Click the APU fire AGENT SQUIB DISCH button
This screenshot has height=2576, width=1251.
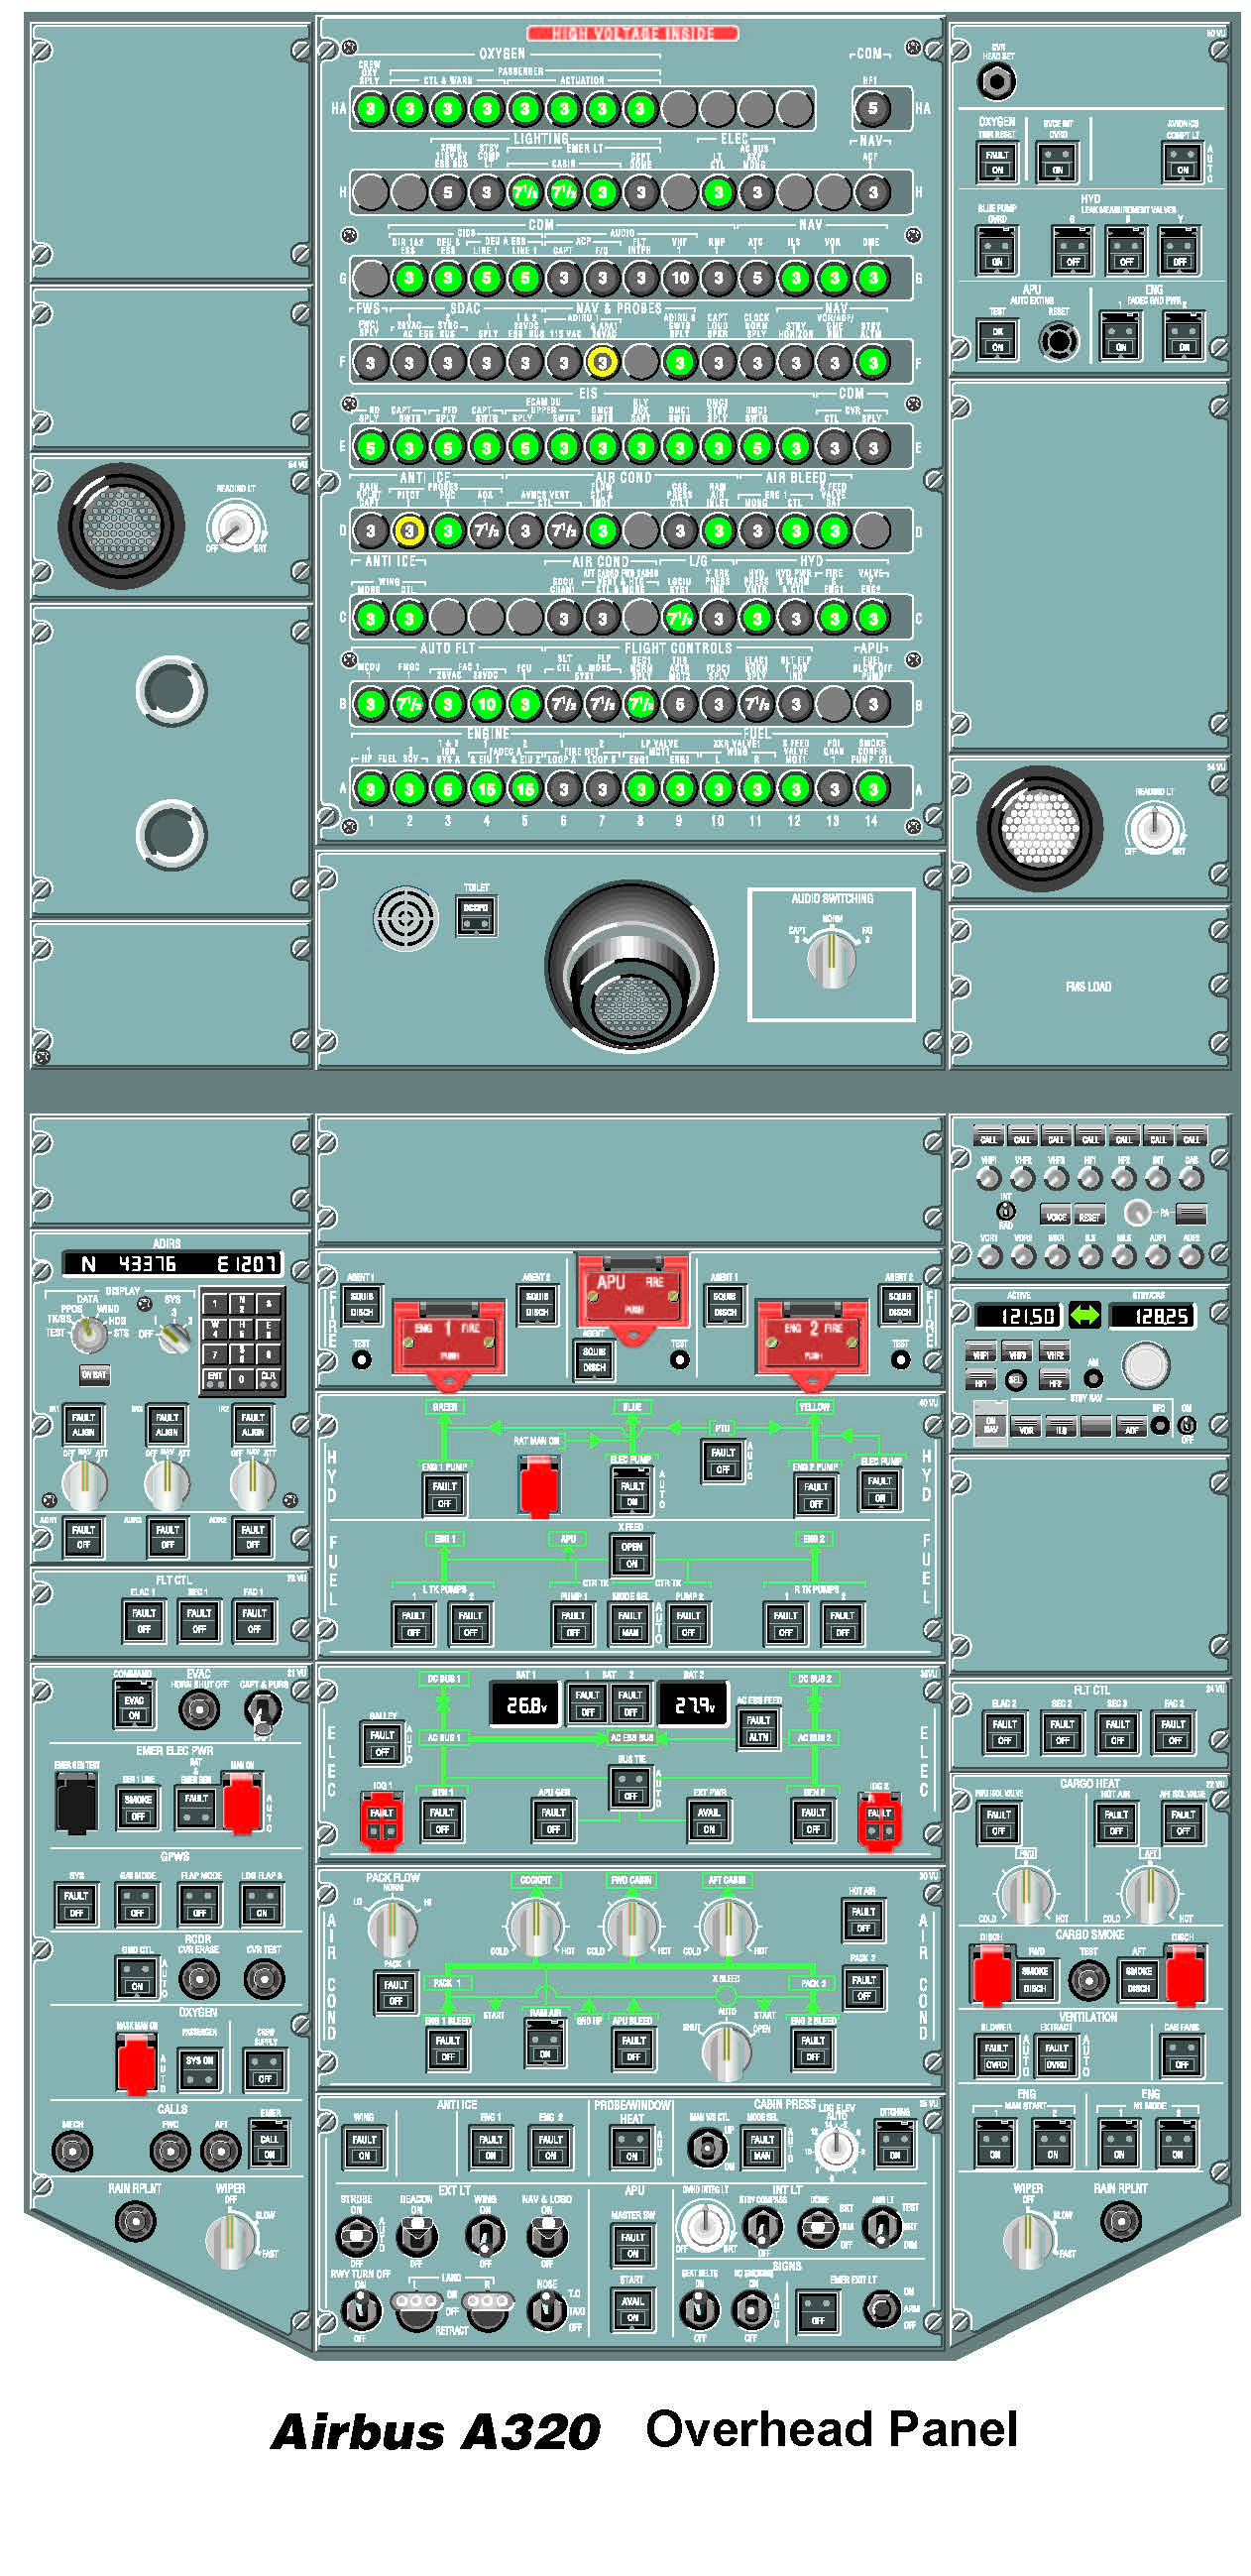pos(594,1359)
